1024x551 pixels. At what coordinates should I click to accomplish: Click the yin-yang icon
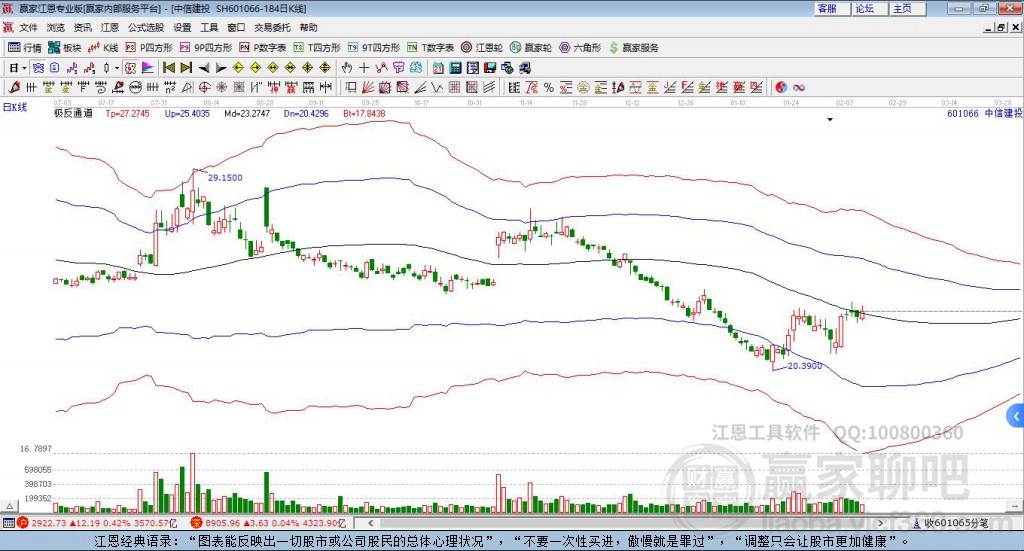point(781,87)
